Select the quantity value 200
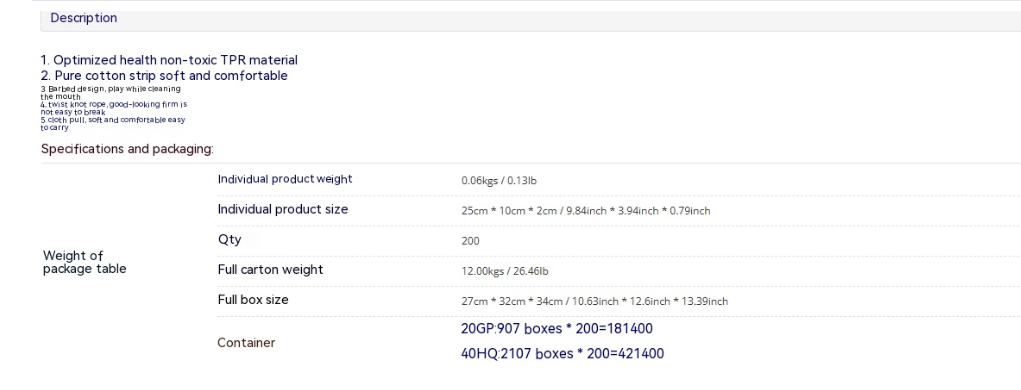1021x390 pixels. tap(470, 241)
